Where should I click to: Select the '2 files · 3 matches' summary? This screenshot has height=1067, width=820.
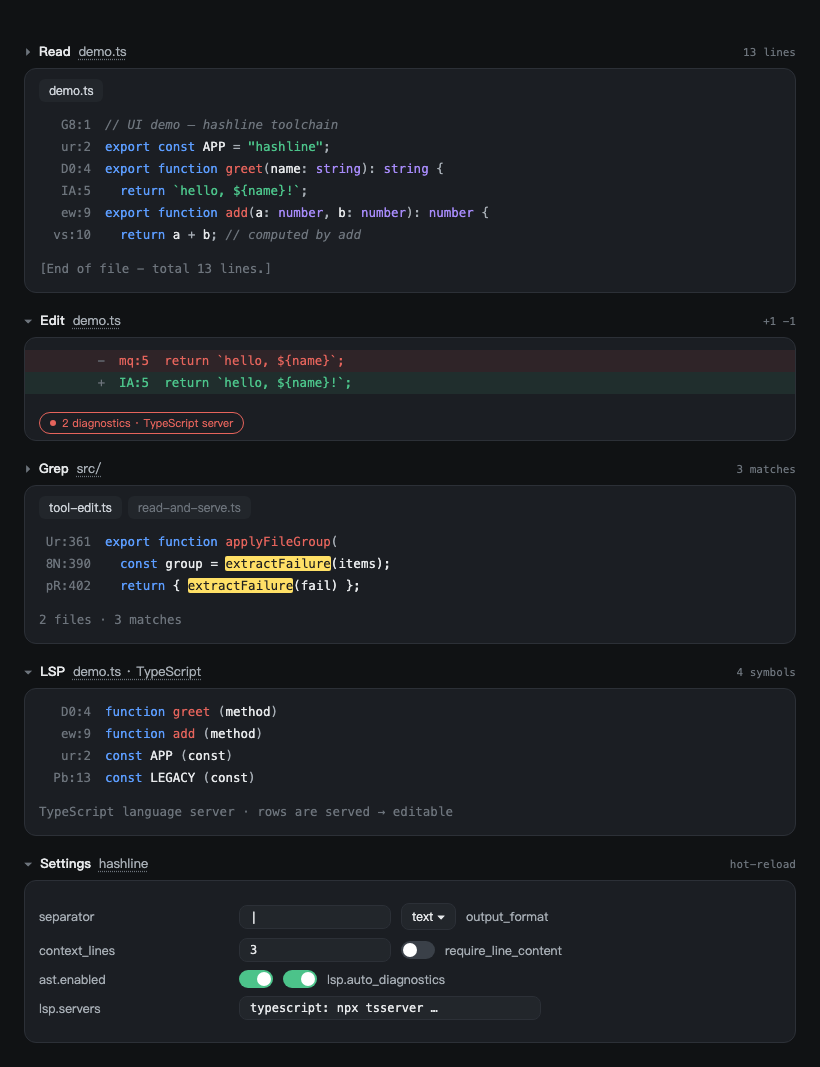pos(110,619)
